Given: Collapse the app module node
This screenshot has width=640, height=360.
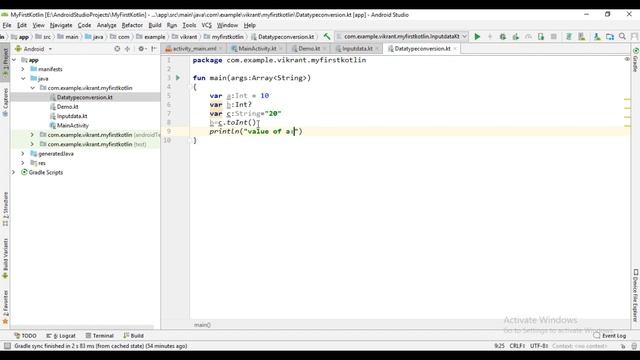Looking at the screenshot, I should (14, 60).
